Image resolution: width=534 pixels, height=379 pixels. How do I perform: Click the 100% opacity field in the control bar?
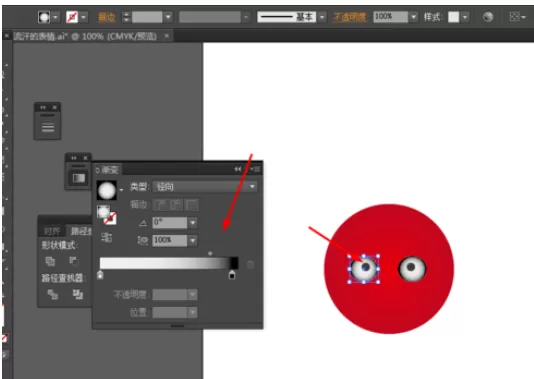(391, 17)
